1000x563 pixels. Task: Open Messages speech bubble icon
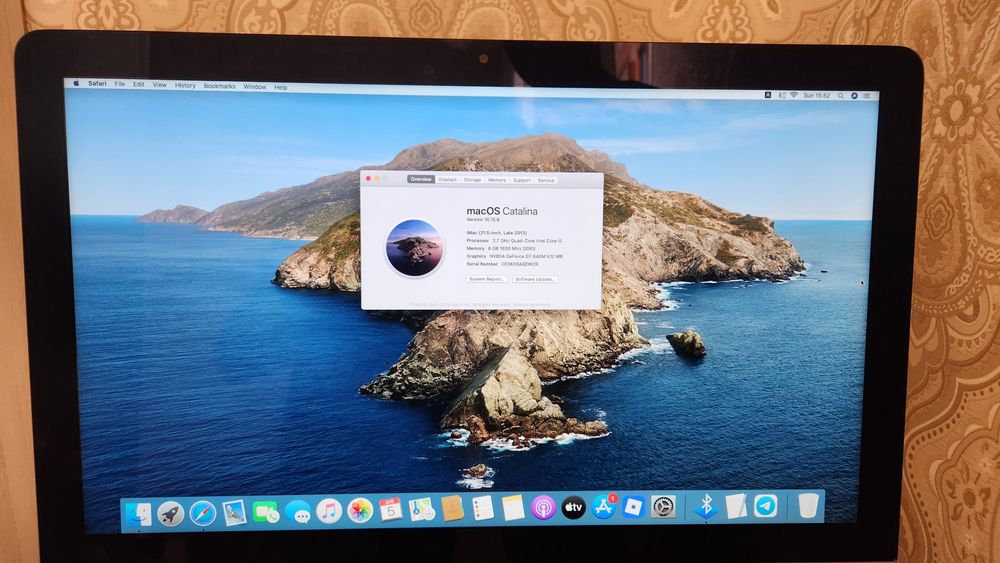(298, 511)
